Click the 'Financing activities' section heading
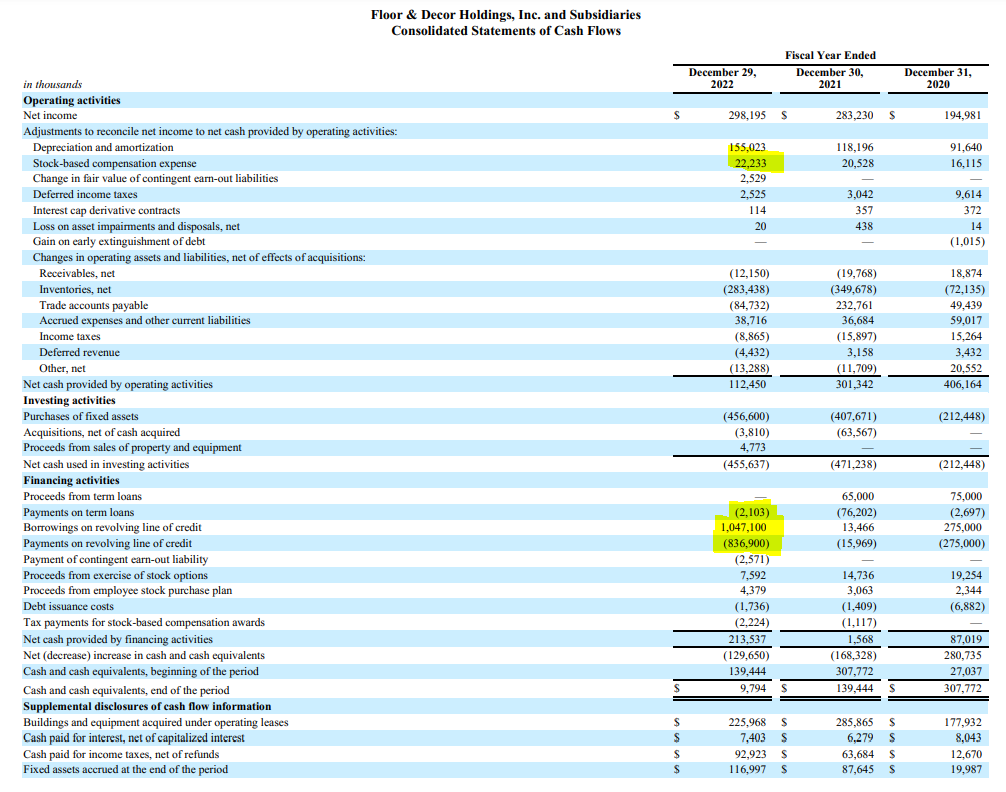 [x=71, y=480]
